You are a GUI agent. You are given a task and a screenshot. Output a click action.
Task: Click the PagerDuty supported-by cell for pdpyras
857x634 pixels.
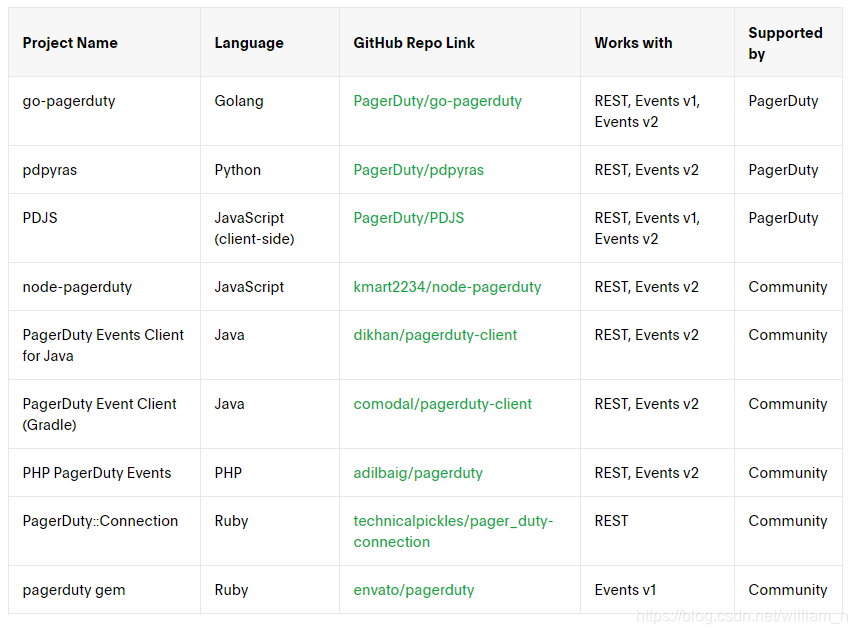(x=789, y=170)
